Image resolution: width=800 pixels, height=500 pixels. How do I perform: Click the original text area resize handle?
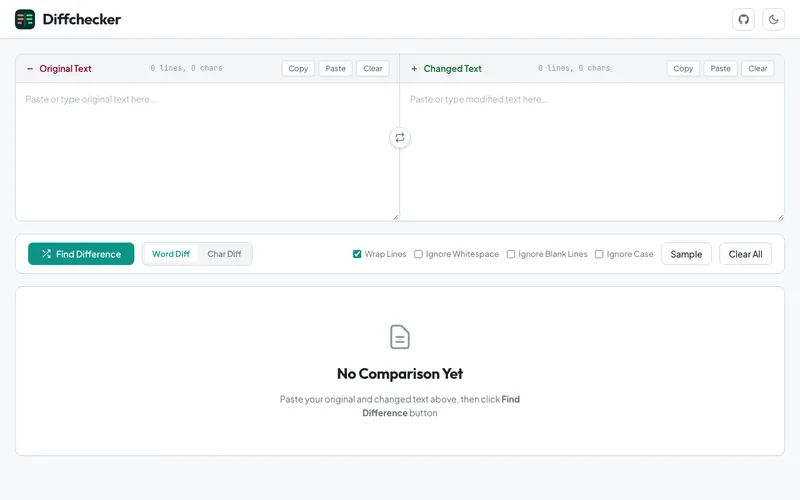click(x=396, y=217)
